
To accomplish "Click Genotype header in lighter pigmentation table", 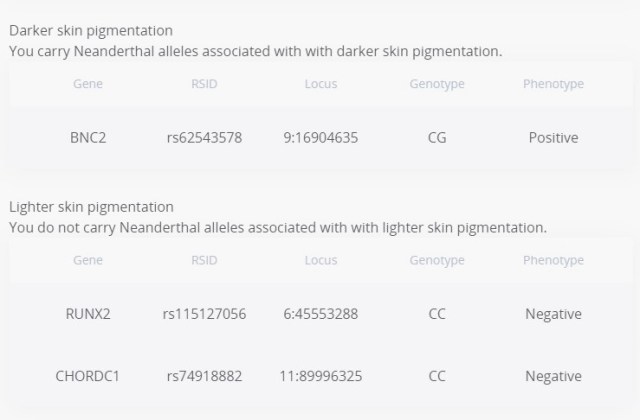I will [x=437, y=260].
